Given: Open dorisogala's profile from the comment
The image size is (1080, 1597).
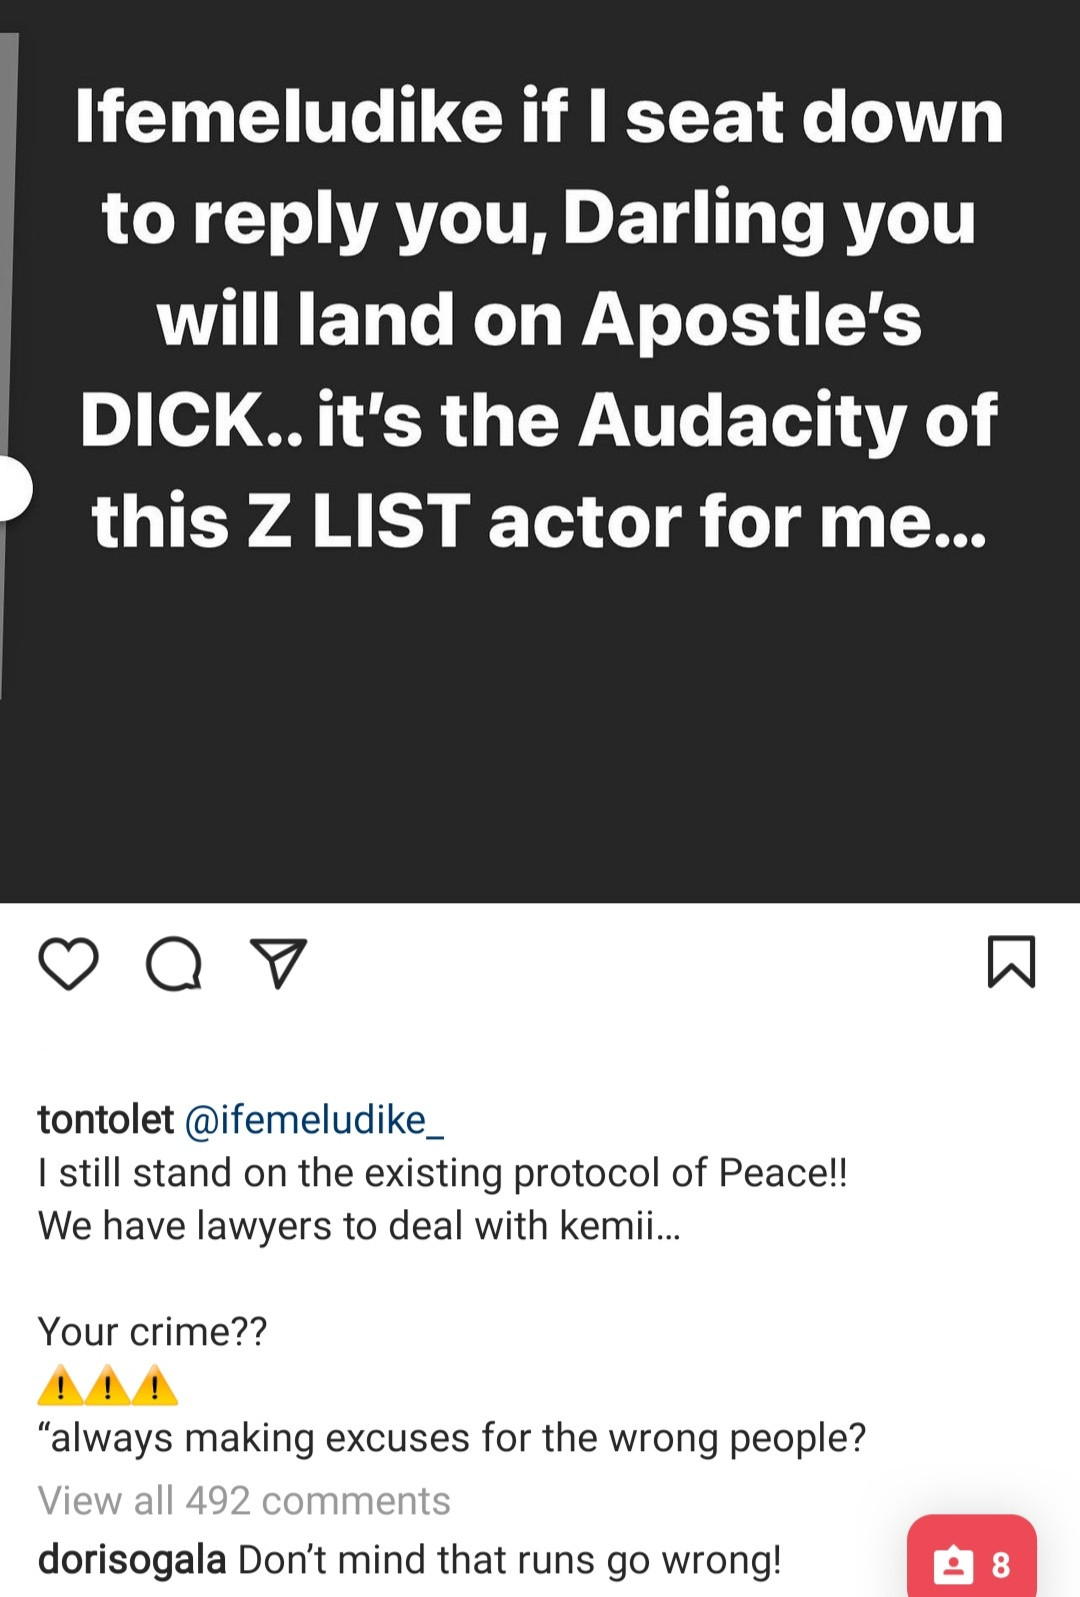Looking at the screenshot, I should 132,1560.
